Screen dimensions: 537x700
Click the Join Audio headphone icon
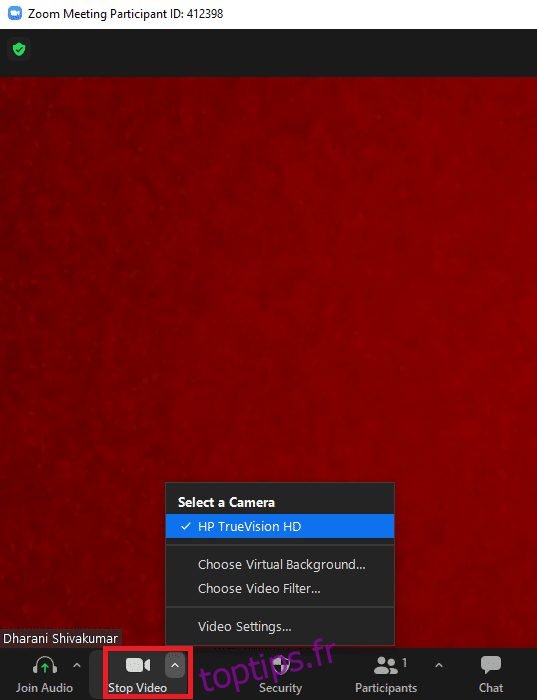point(45,666)
